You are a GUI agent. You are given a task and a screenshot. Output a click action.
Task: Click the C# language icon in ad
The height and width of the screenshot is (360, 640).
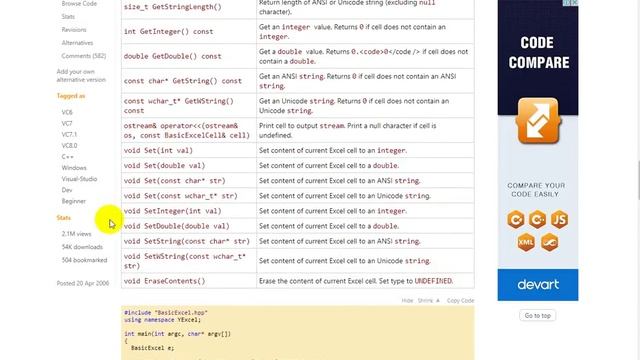(x=516, y=220)
